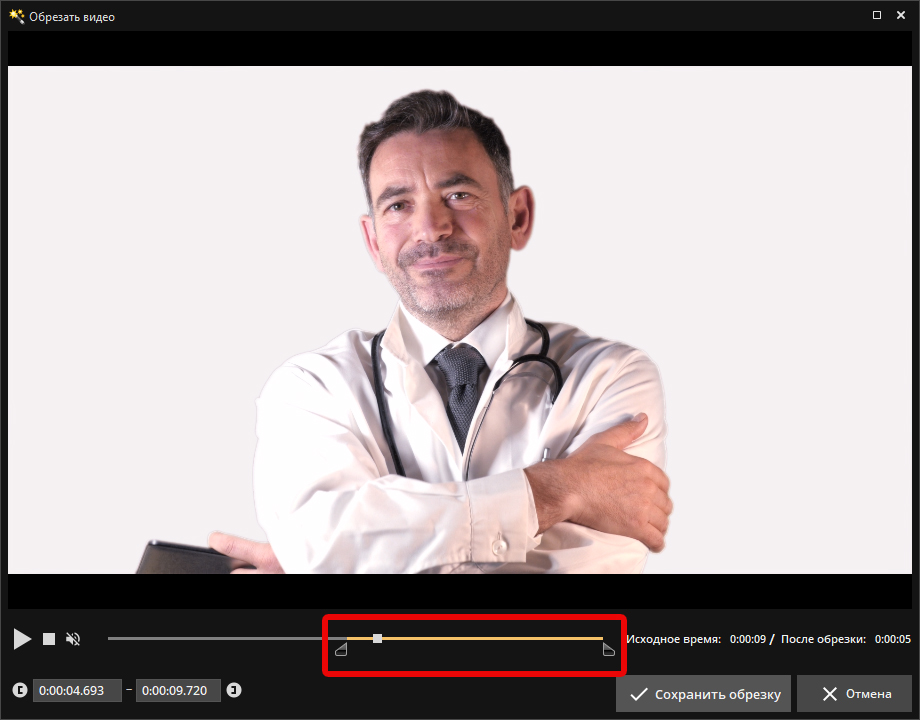Viewport: 920px width, 720px height.
Task: Focus the end time field 0:00:09.720
Action: tap(178, 690)
